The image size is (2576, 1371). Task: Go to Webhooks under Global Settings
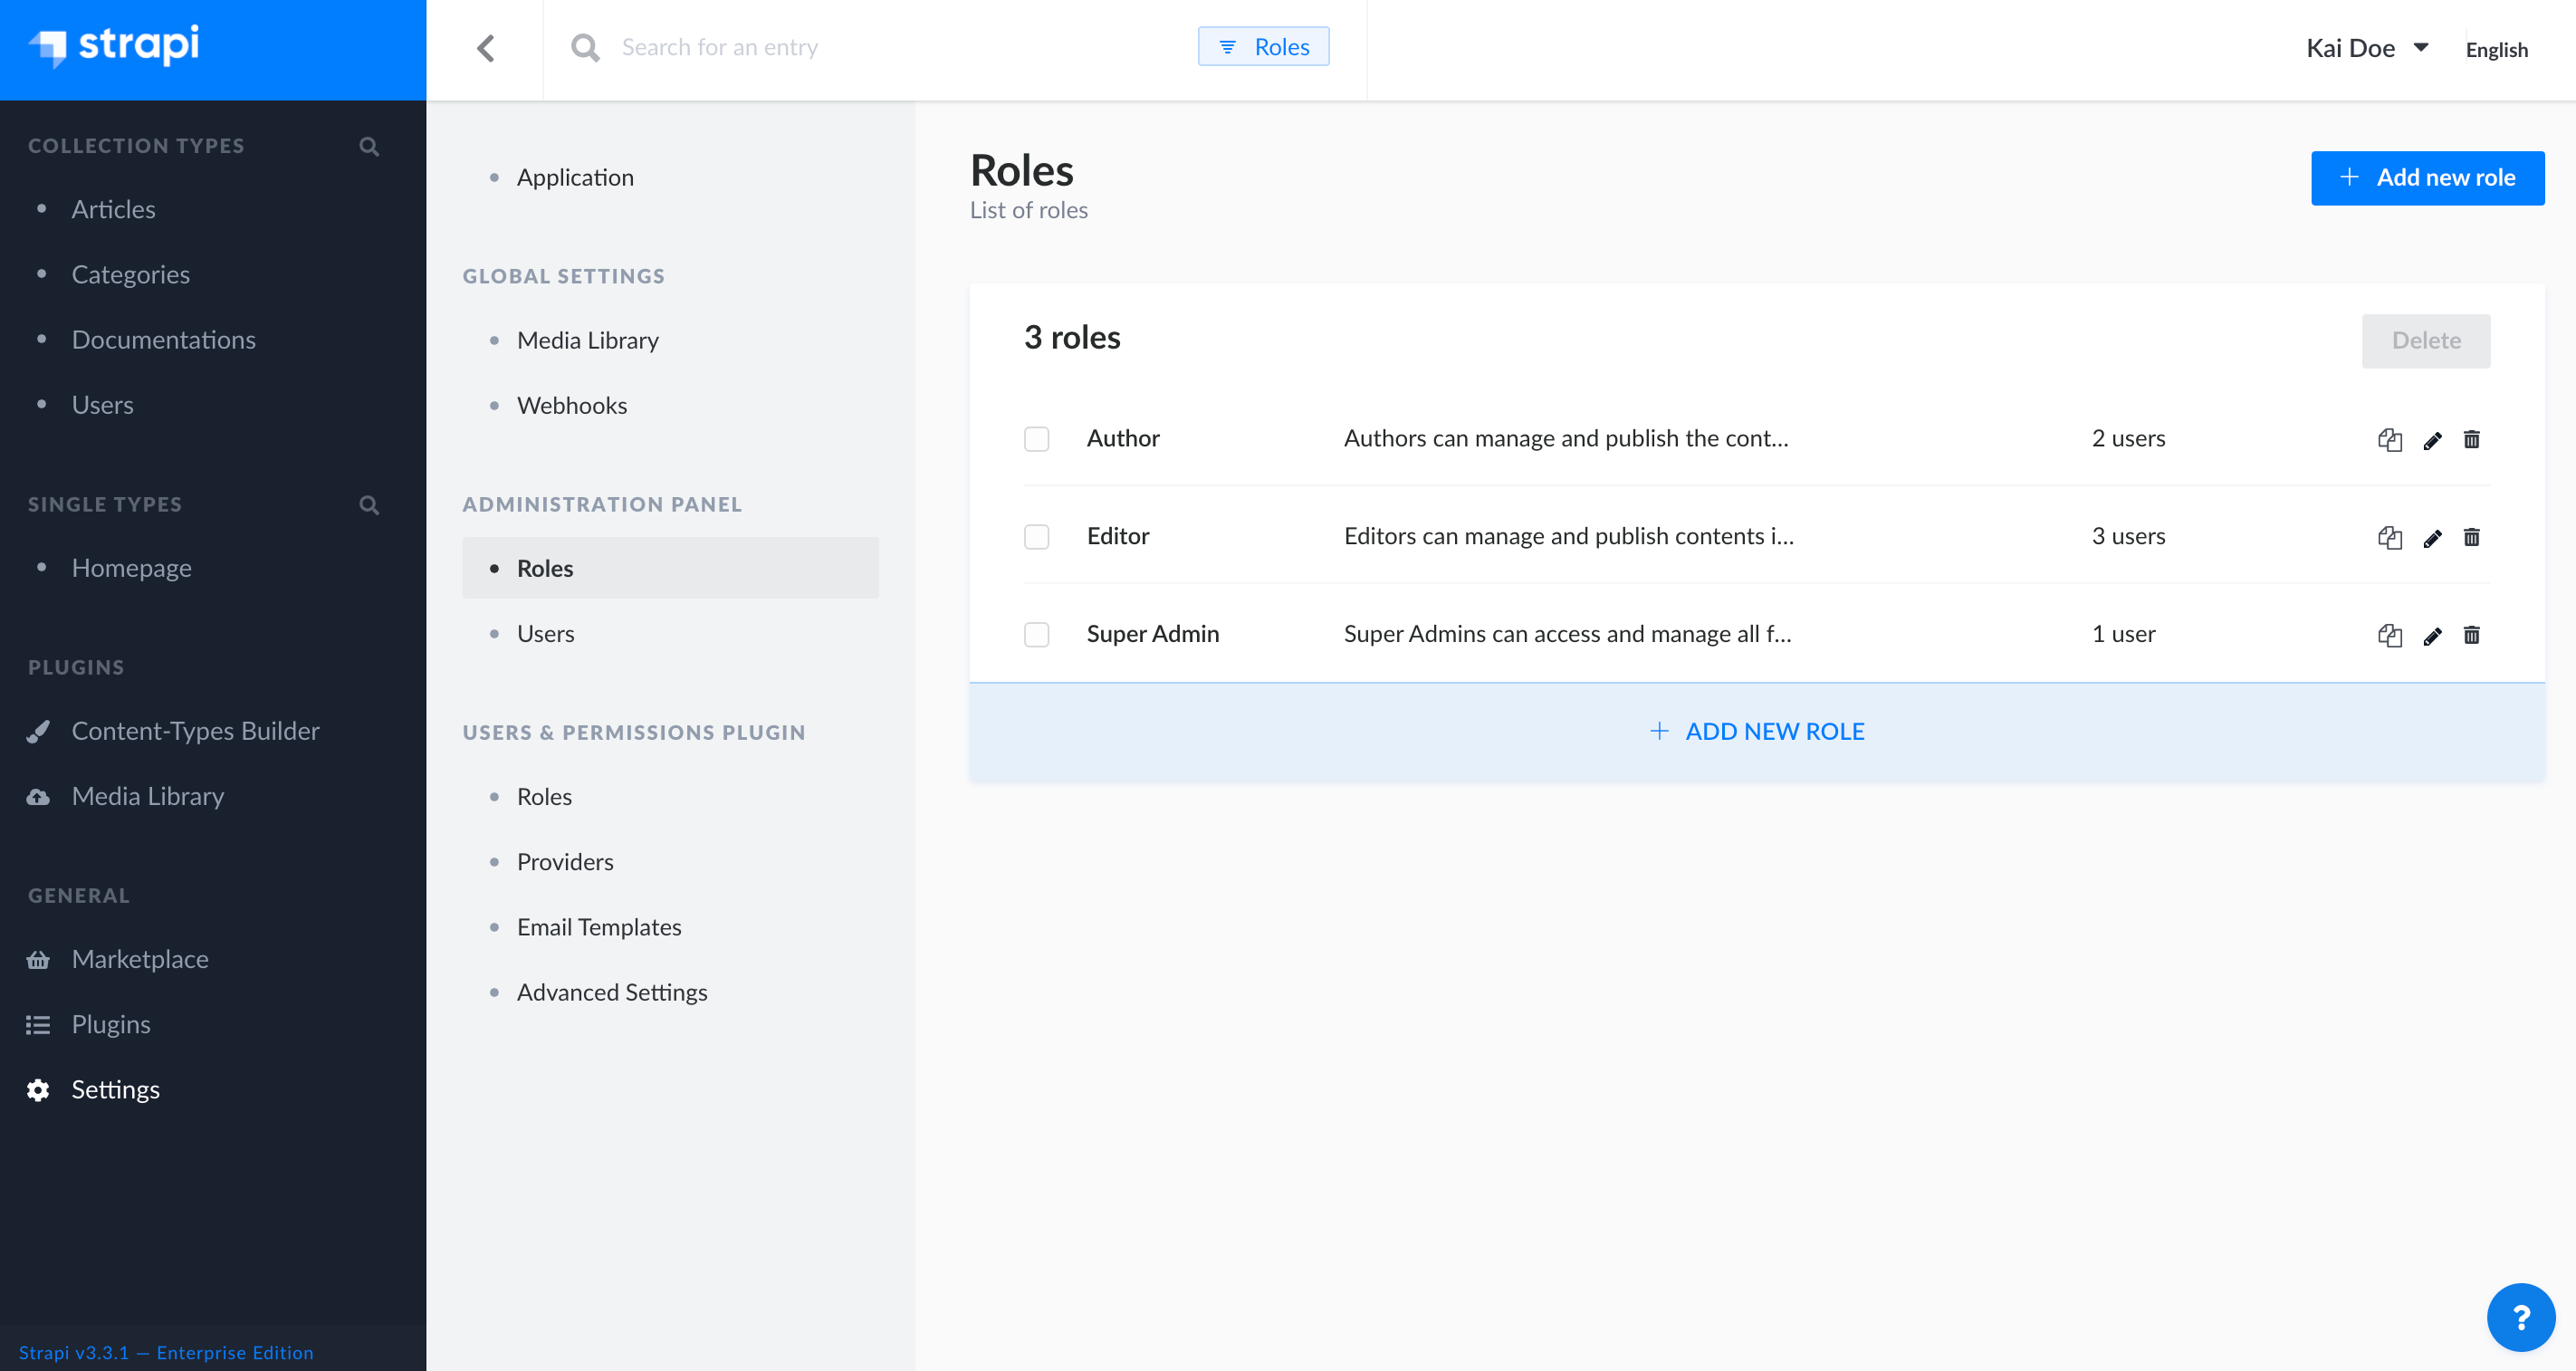coord(572,405)
